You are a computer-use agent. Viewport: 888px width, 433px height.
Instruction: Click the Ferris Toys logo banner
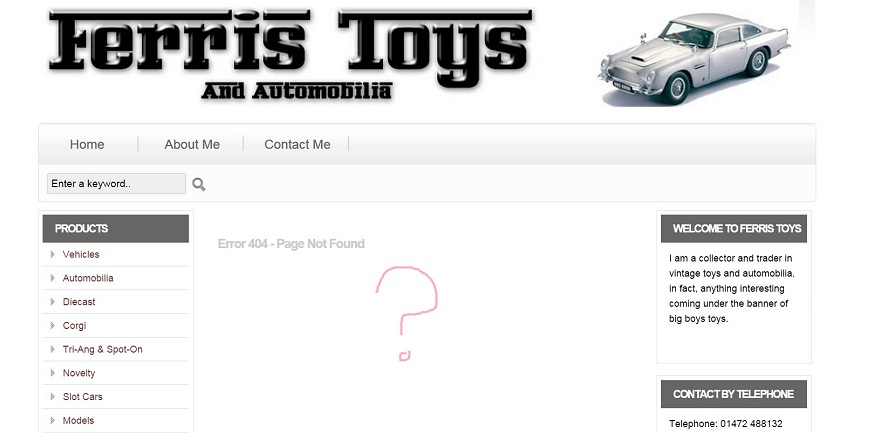pyautogui.click(x=290, y=55)
